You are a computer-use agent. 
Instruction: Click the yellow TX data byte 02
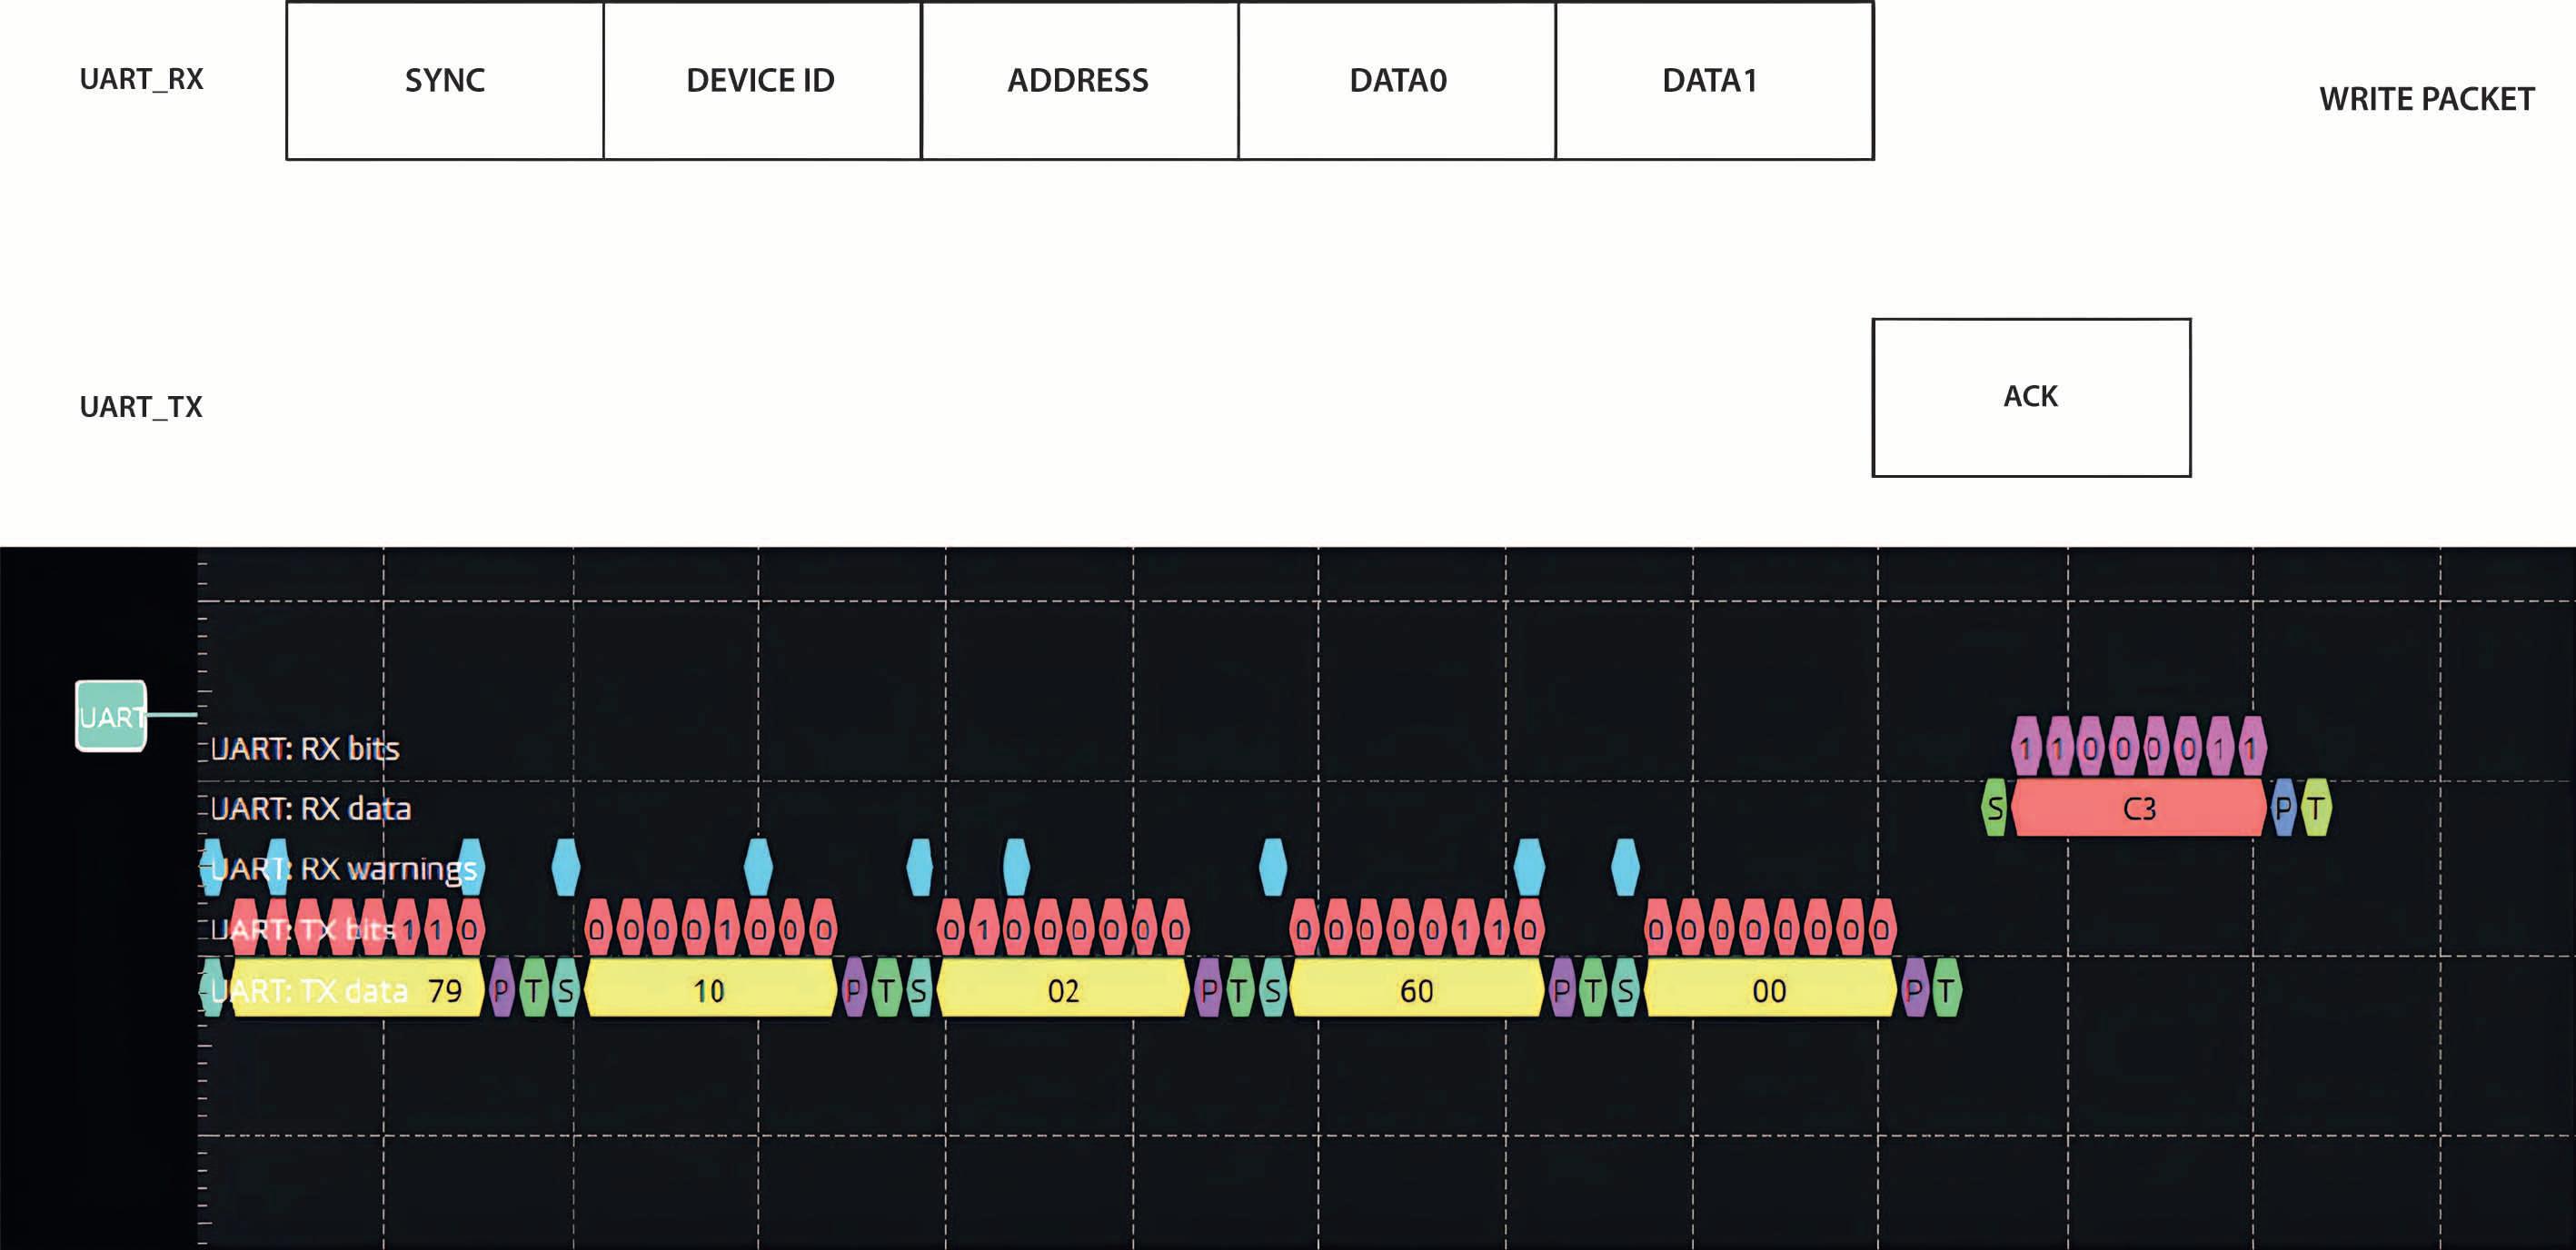pyautogui.click(x=1062, y=990)
